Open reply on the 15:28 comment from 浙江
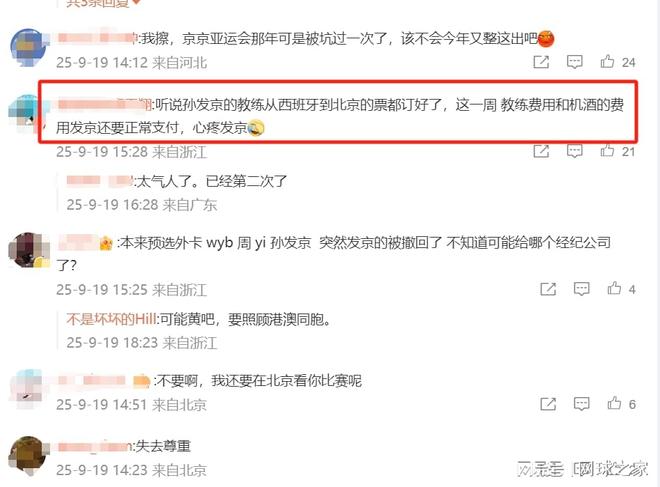The height and width of the screenshot is (487, 660). [575, 151]
